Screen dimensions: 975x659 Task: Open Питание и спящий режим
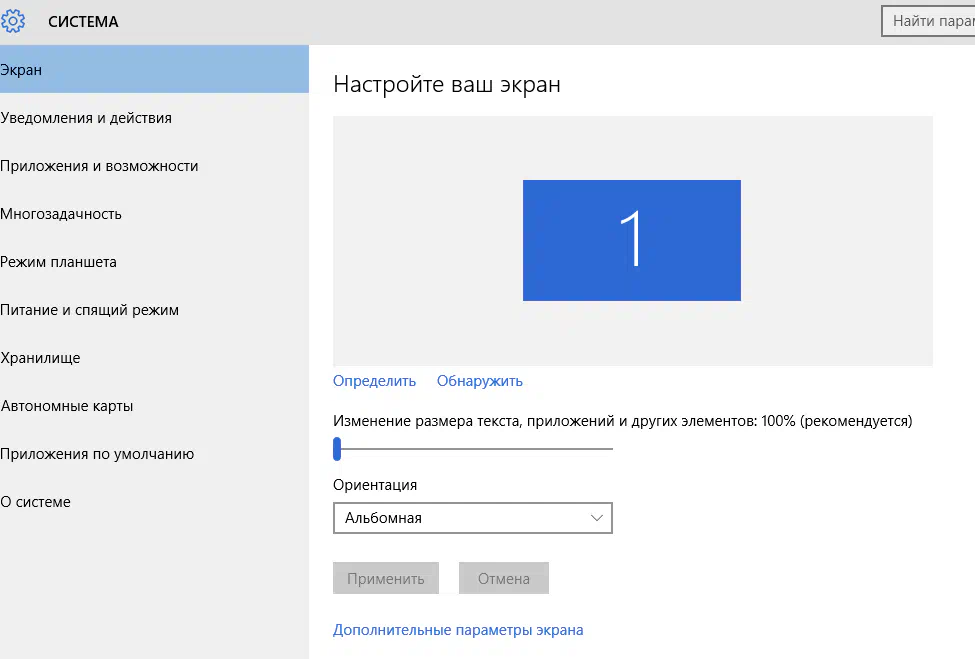(154, 310)
